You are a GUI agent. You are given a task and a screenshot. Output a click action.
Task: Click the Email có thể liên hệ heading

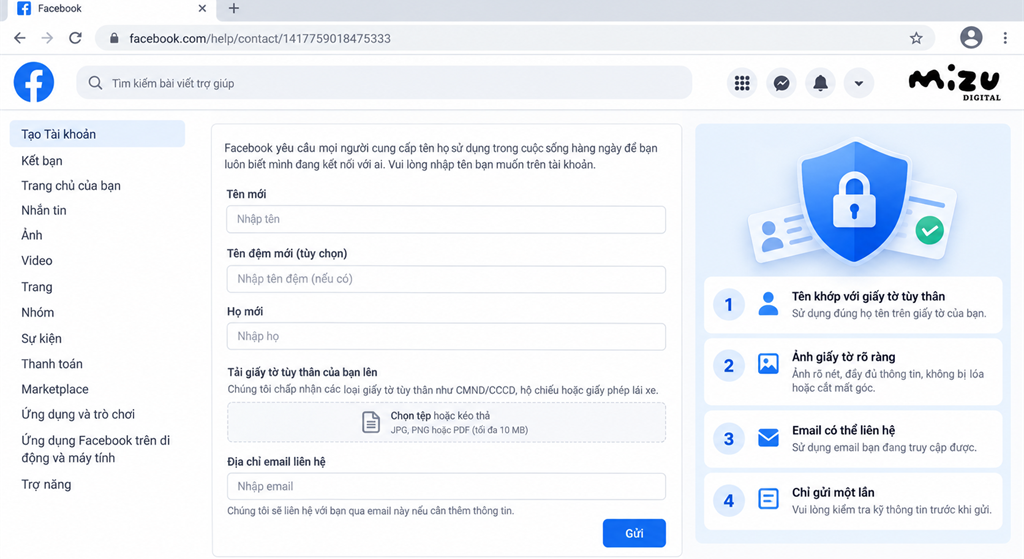click(843, 430)
